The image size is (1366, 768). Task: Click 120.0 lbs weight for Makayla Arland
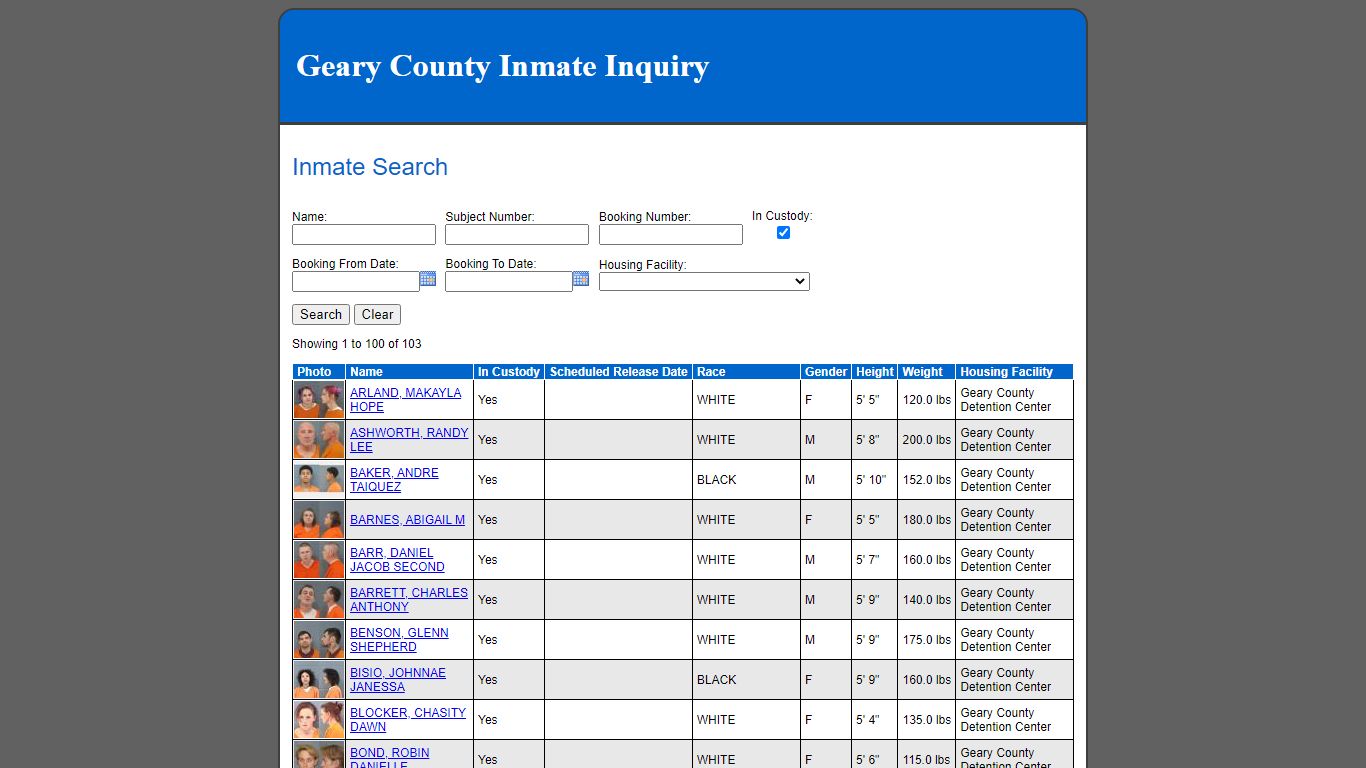pos(927,400)
